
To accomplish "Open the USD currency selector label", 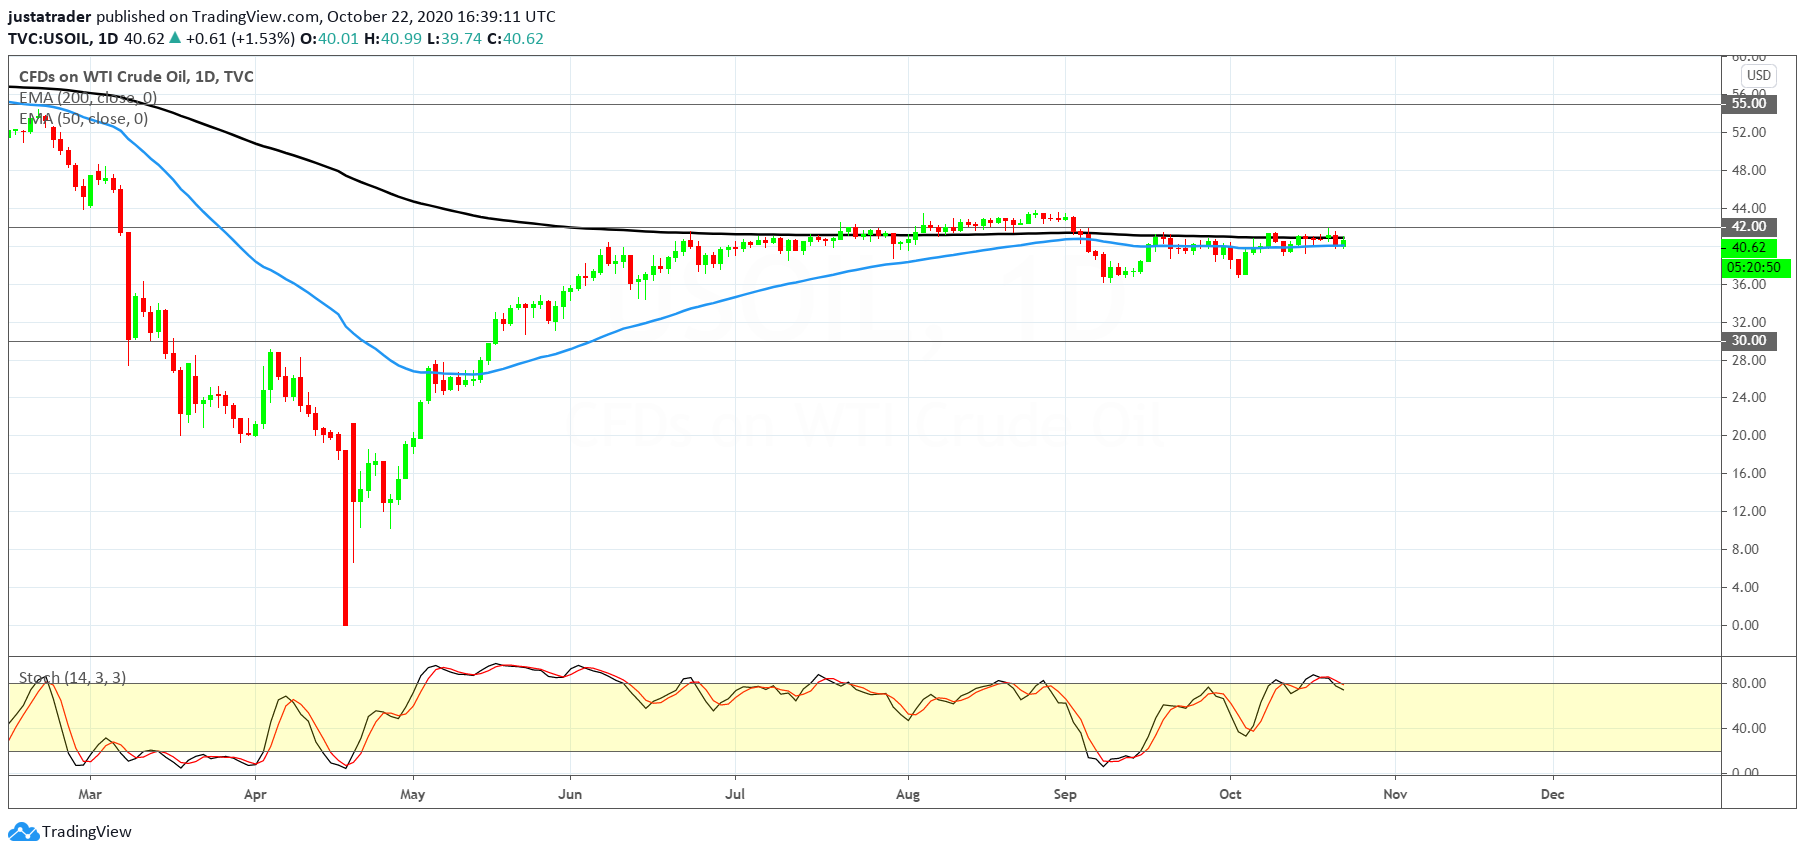I will 1759,75.
